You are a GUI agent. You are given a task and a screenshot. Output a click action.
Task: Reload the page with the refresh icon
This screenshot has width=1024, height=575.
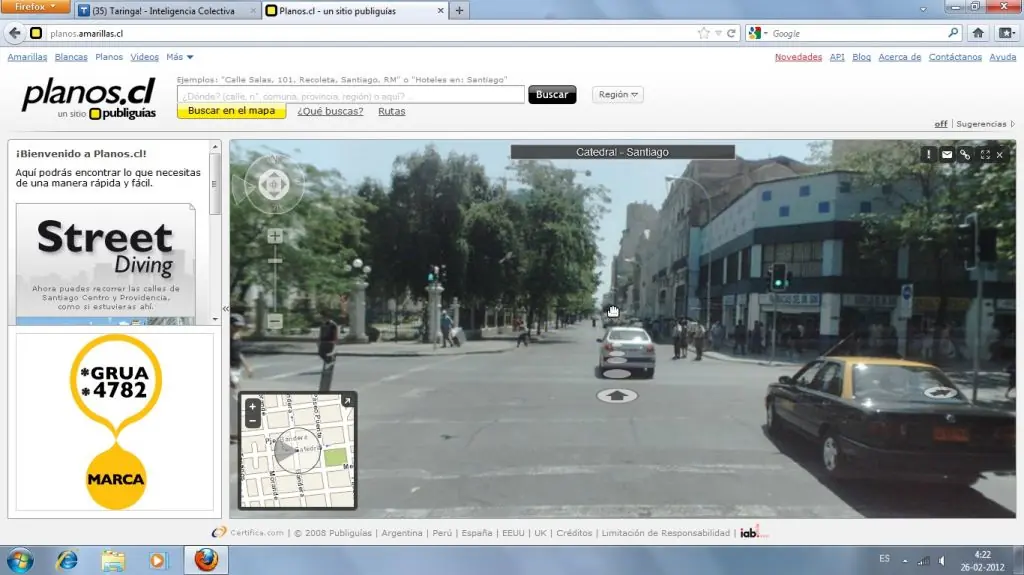point(731,33)
